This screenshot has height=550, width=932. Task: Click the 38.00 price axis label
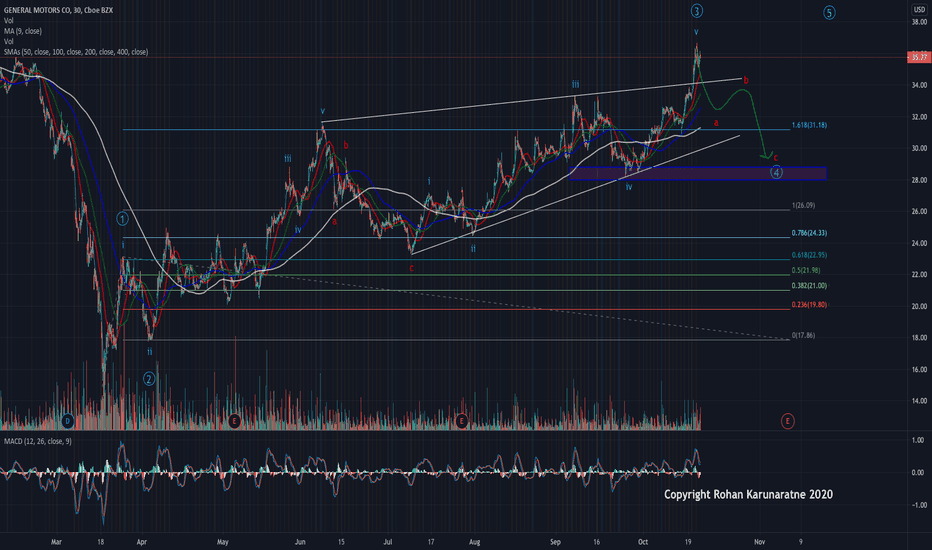[919, 22]
